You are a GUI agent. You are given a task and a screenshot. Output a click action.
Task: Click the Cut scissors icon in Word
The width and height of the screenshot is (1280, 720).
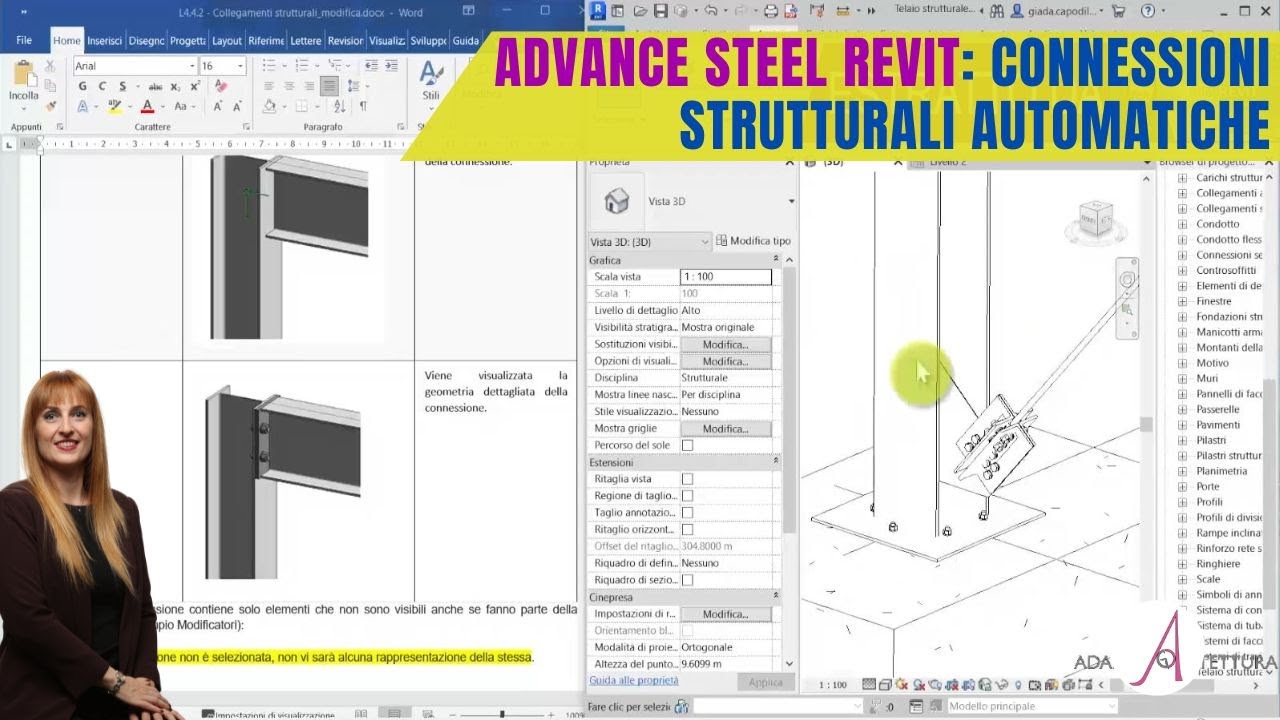coord(50,67)
